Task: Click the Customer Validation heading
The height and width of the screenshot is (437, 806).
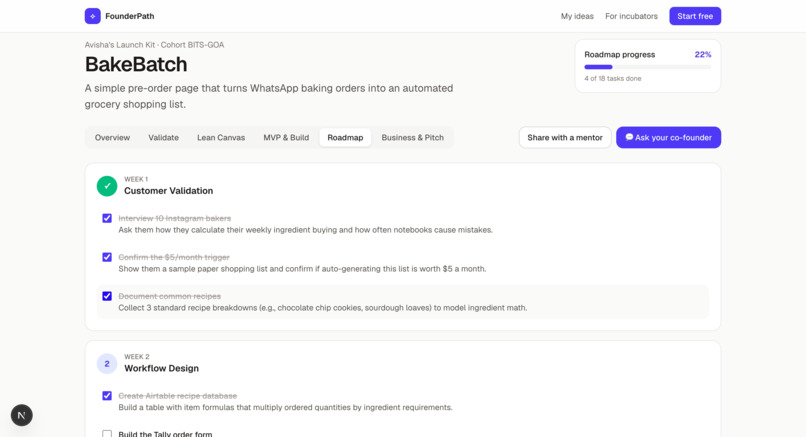Action: click(169, 191)
